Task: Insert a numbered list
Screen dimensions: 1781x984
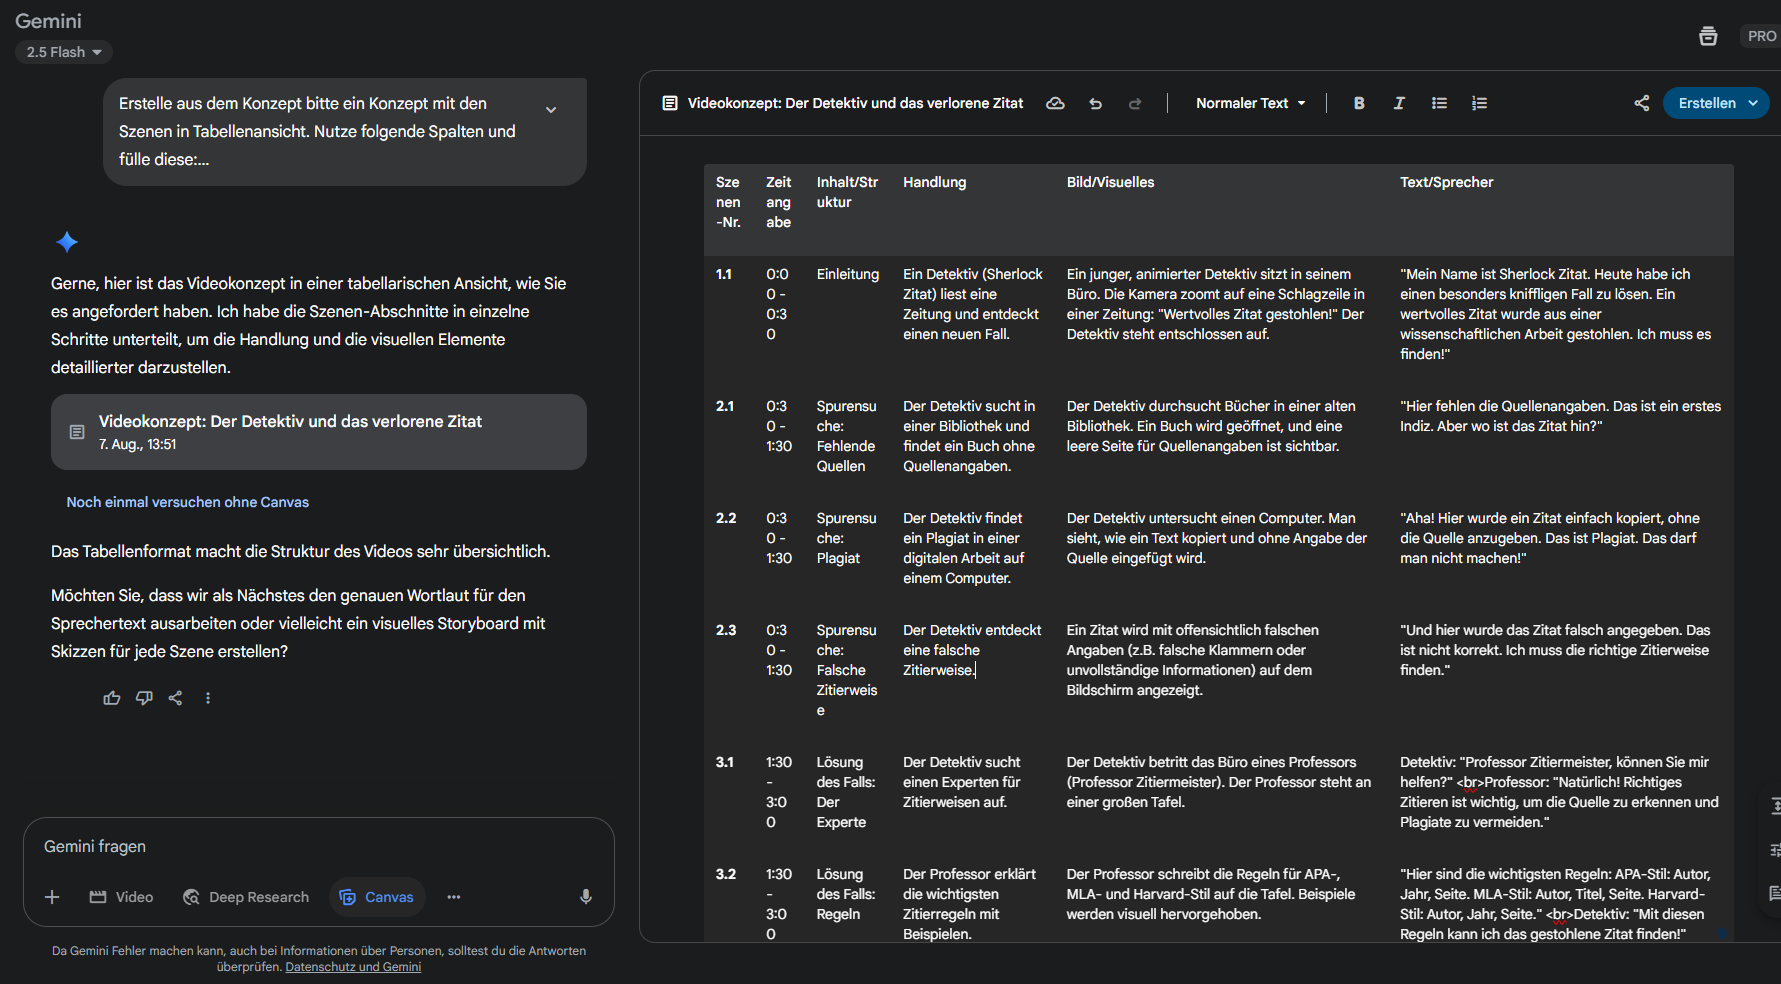Action: (1479, 103)
